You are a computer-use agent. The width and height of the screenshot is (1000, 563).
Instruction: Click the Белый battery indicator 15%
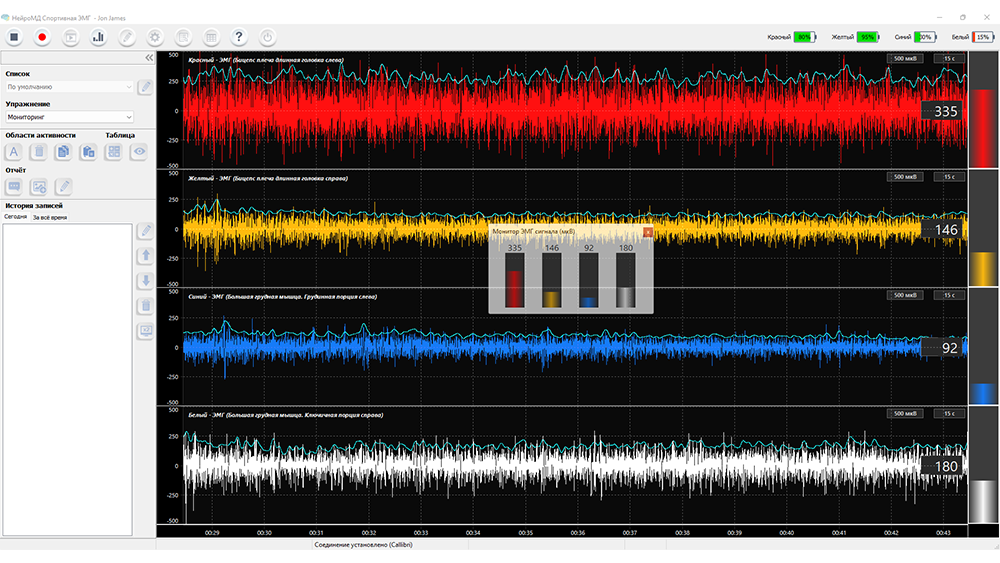tap(983, 37)
